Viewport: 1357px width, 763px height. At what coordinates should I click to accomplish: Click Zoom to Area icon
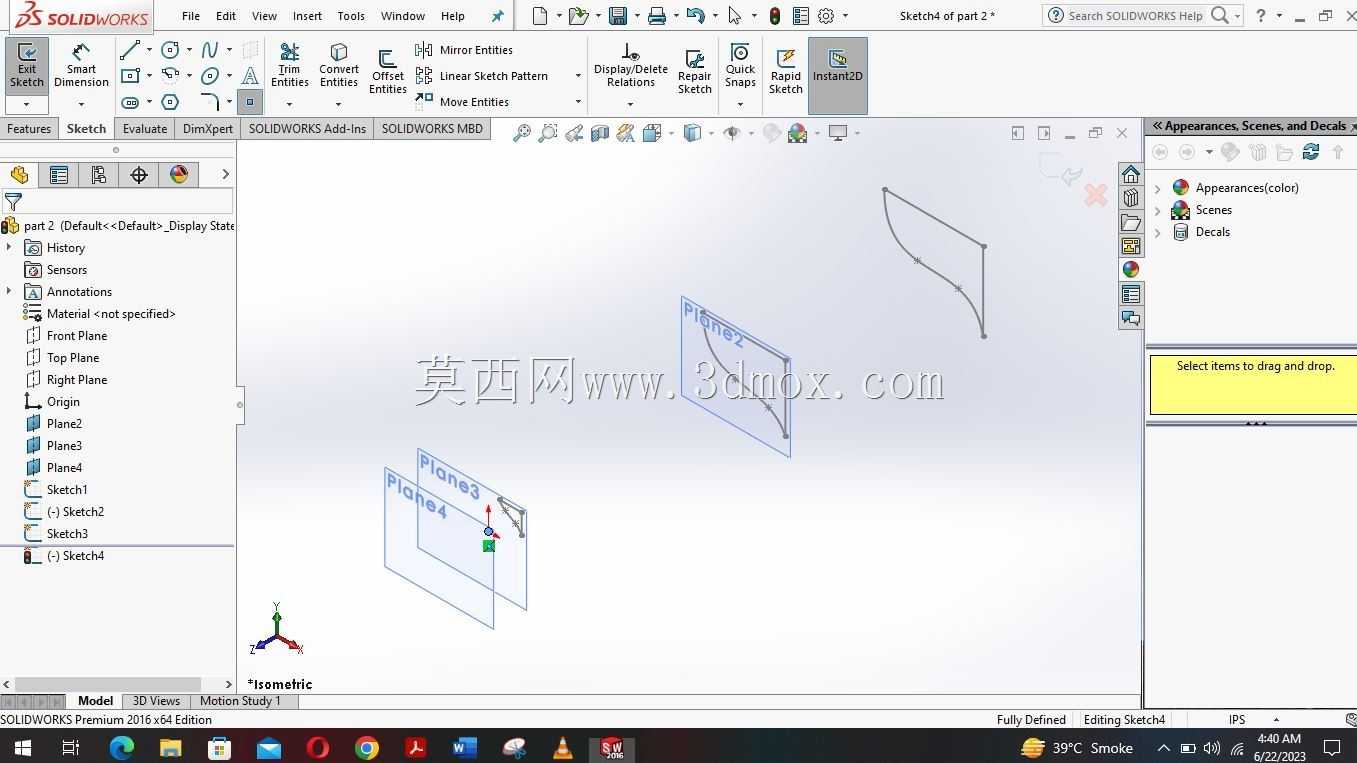(548, 133)
